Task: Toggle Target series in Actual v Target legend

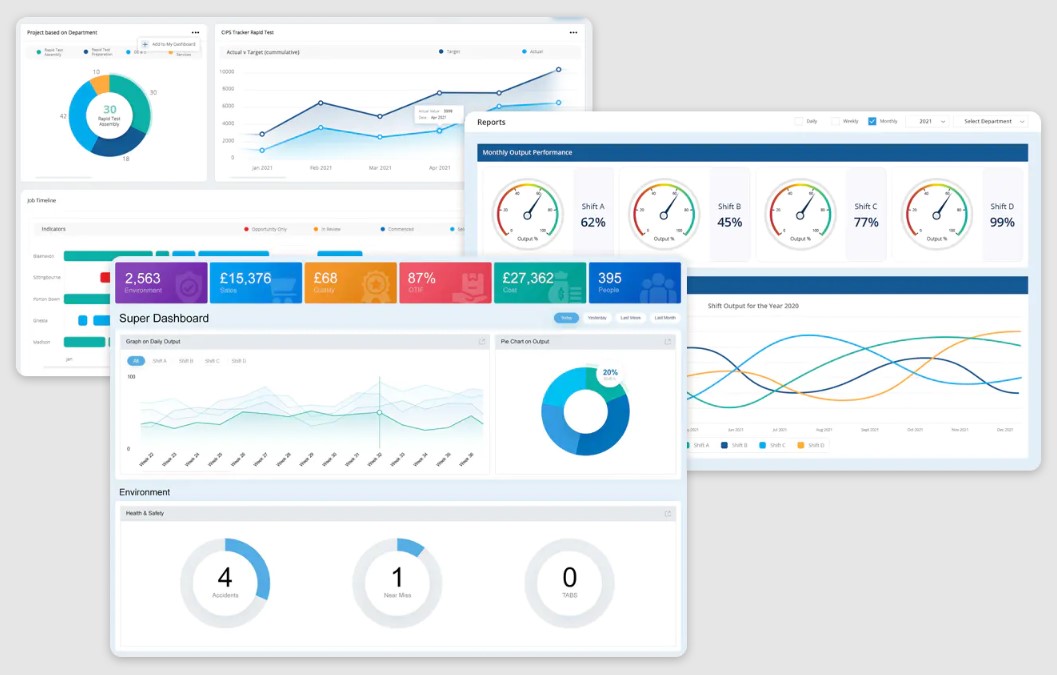Action: click(x=450, y=52)
